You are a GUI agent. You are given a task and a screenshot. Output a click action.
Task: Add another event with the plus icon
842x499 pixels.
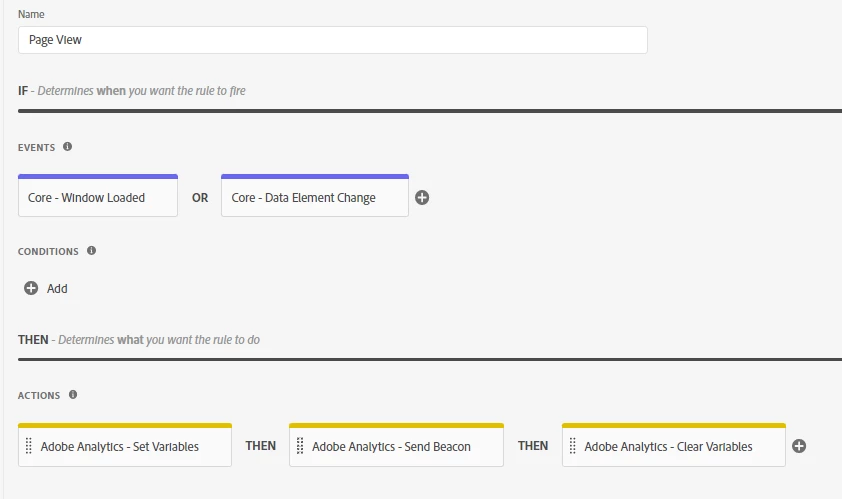(422, 198)
